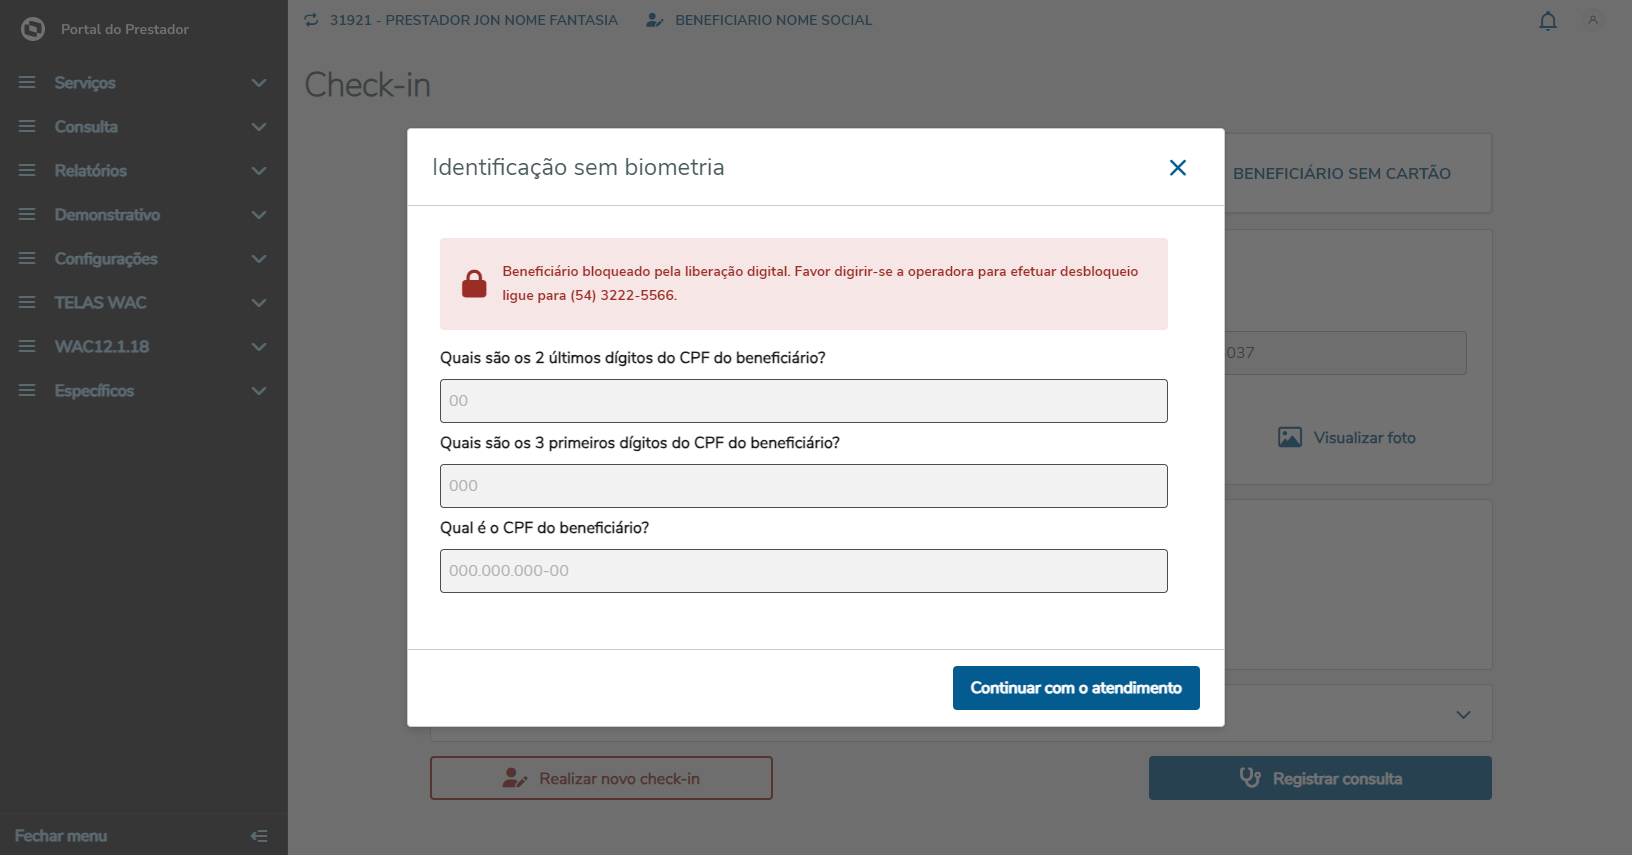1632x855 pixels.
Task: Select the TELAS WAC menu item
Action: point(100,303)
